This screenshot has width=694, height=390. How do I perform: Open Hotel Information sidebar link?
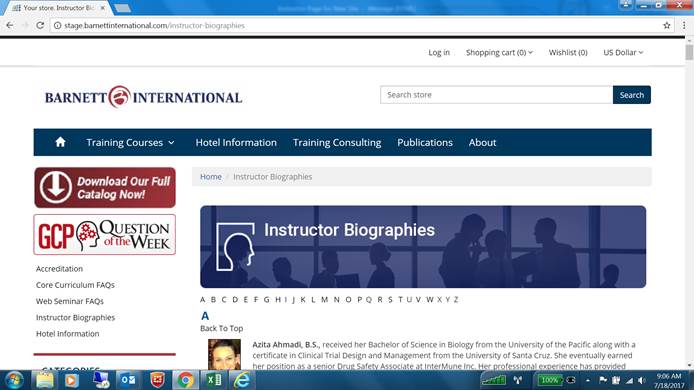68,334
